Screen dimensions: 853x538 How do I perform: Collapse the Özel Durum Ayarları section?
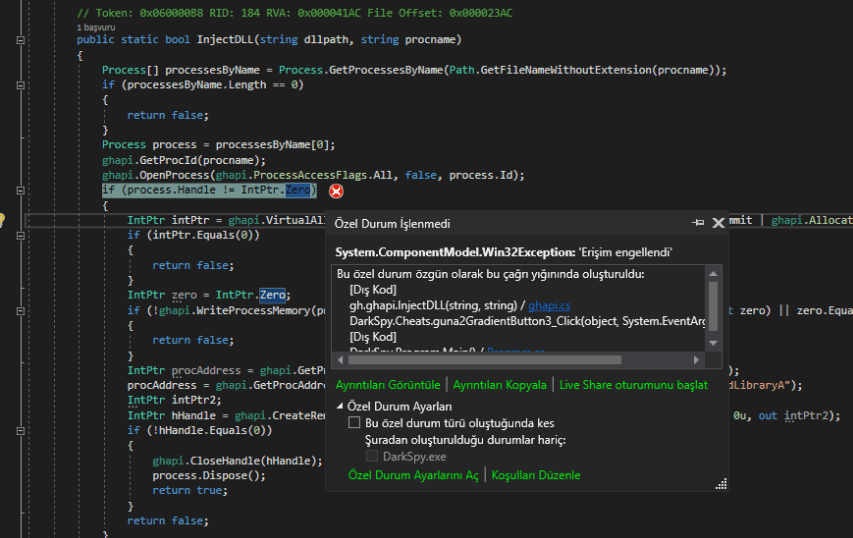[x=340, y=406]
